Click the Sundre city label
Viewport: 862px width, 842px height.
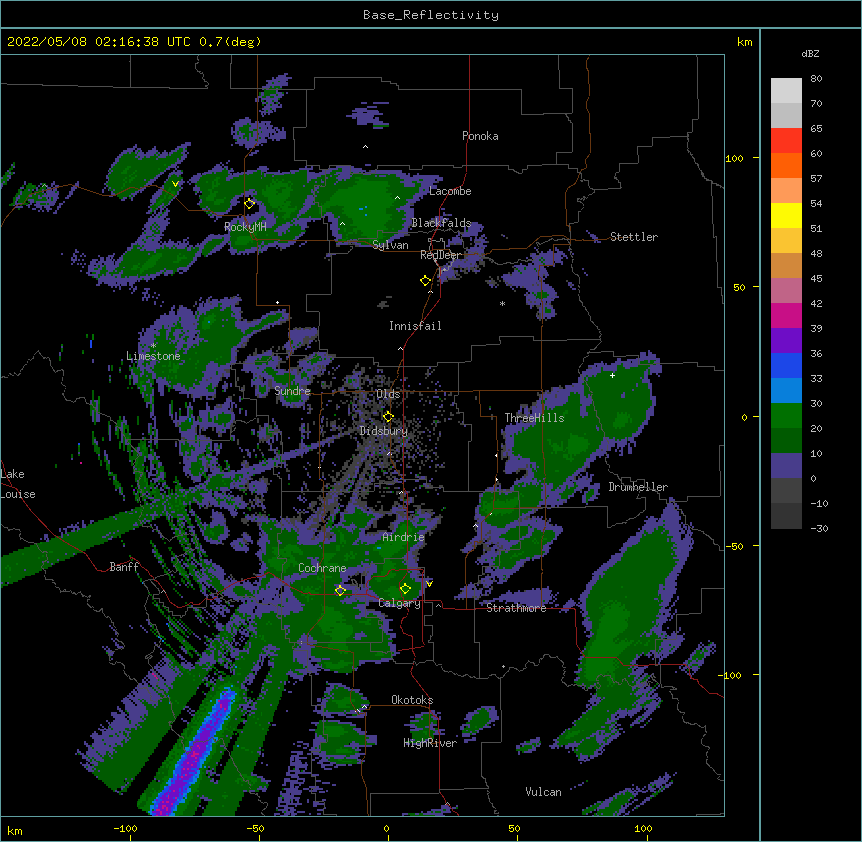point(292,391)
